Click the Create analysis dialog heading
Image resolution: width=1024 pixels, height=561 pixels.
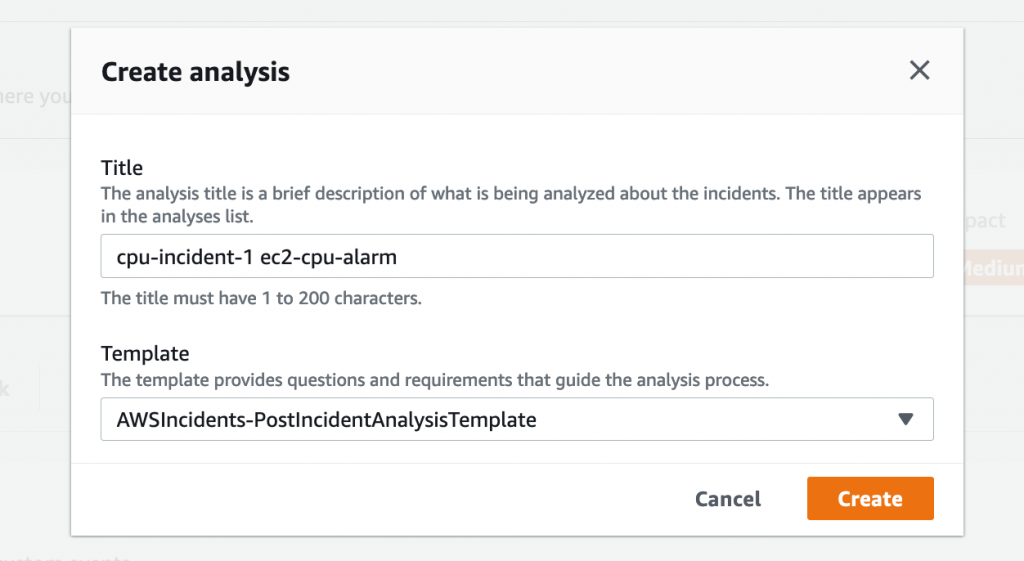(196, 72)
